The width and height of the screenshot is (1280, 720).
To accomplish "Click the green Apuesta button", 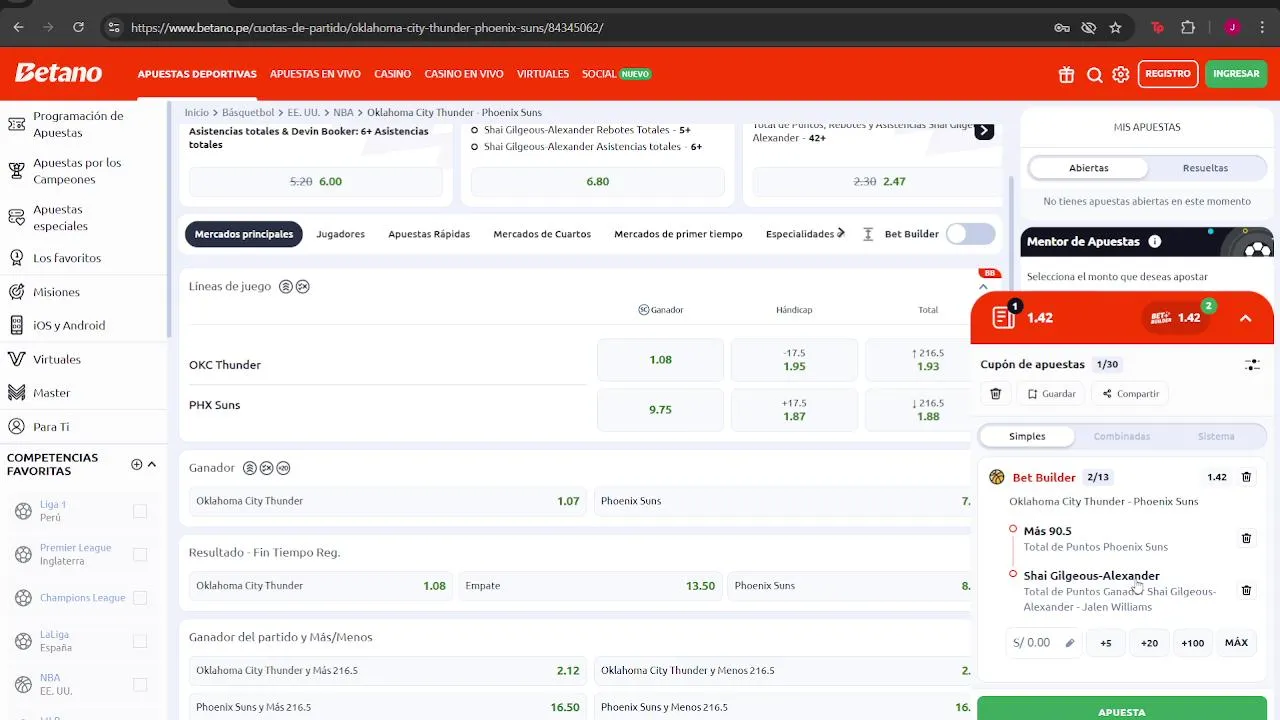I will (x=1122, y=708).
